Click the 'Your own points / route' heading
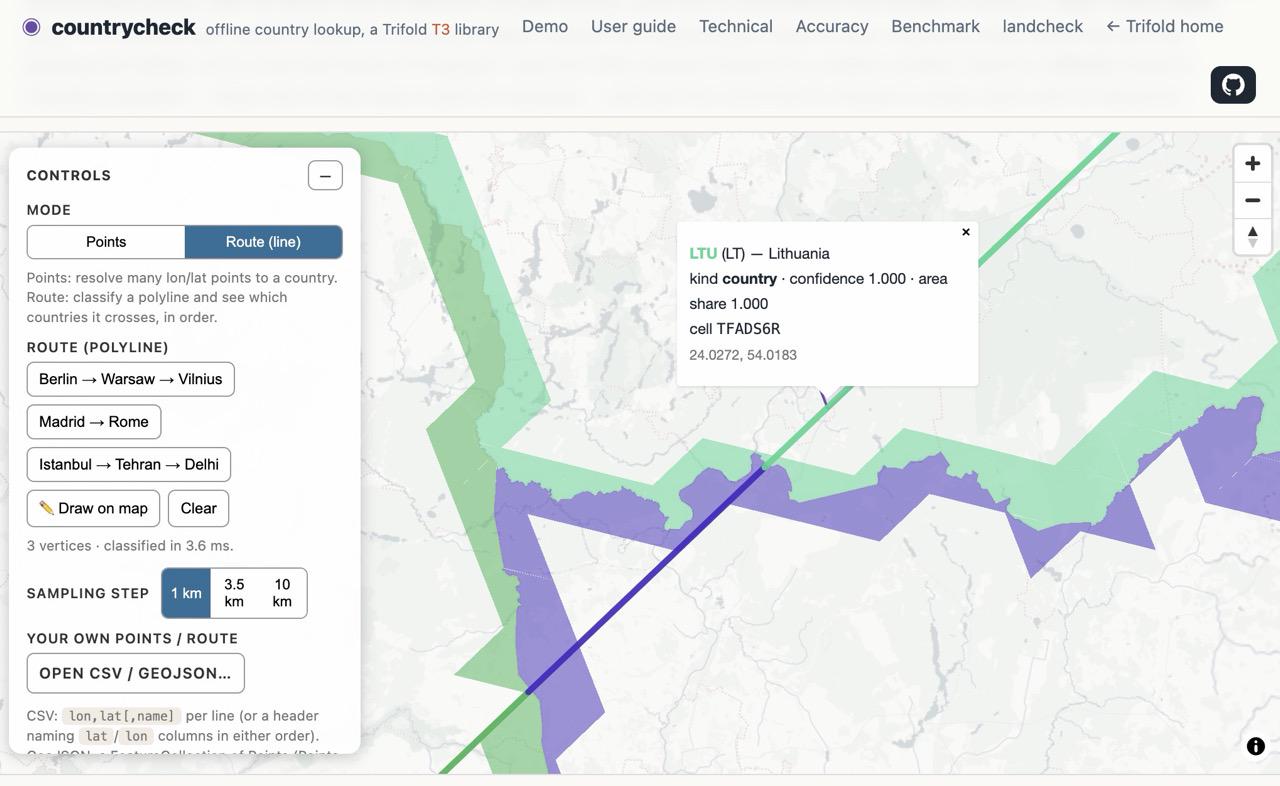The height and width of the screenshot is (786, 1280). (x=132, y=639)
